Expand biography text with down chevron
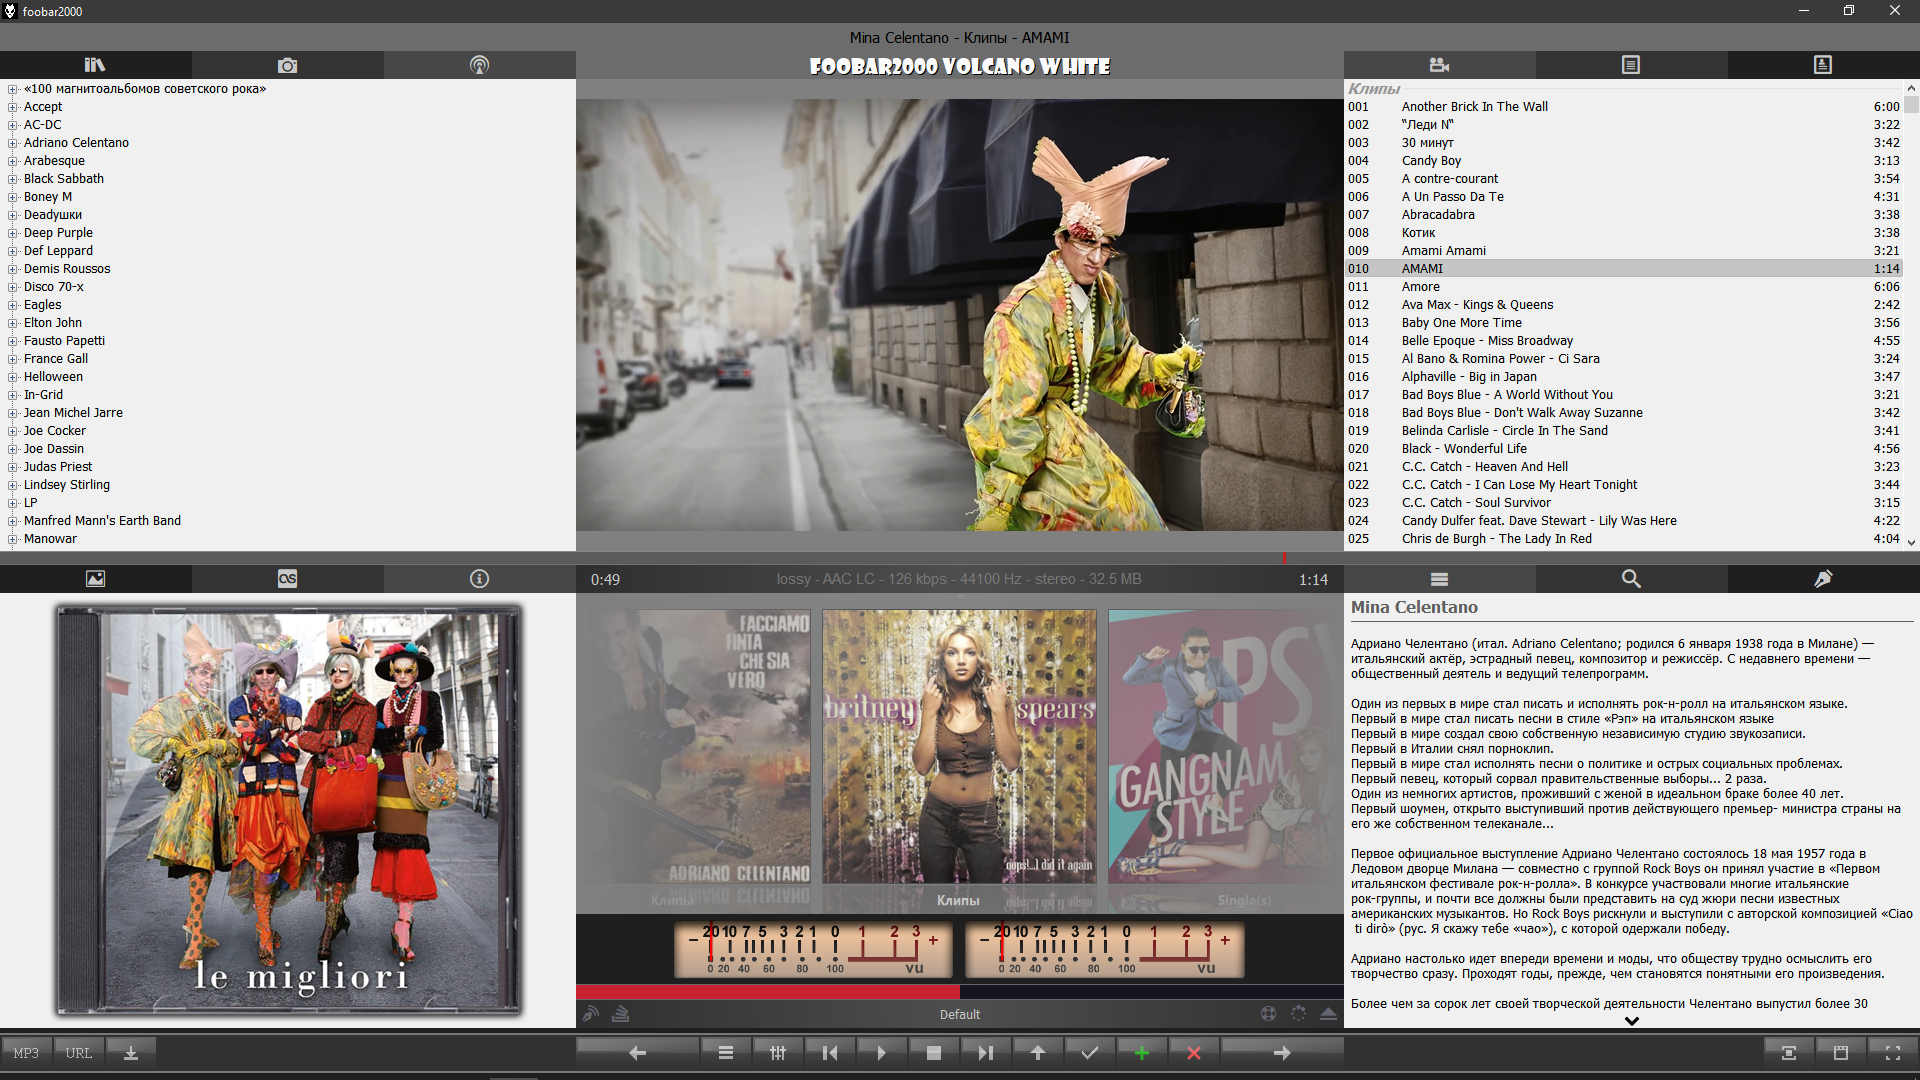 (x=1631, y=1021)
